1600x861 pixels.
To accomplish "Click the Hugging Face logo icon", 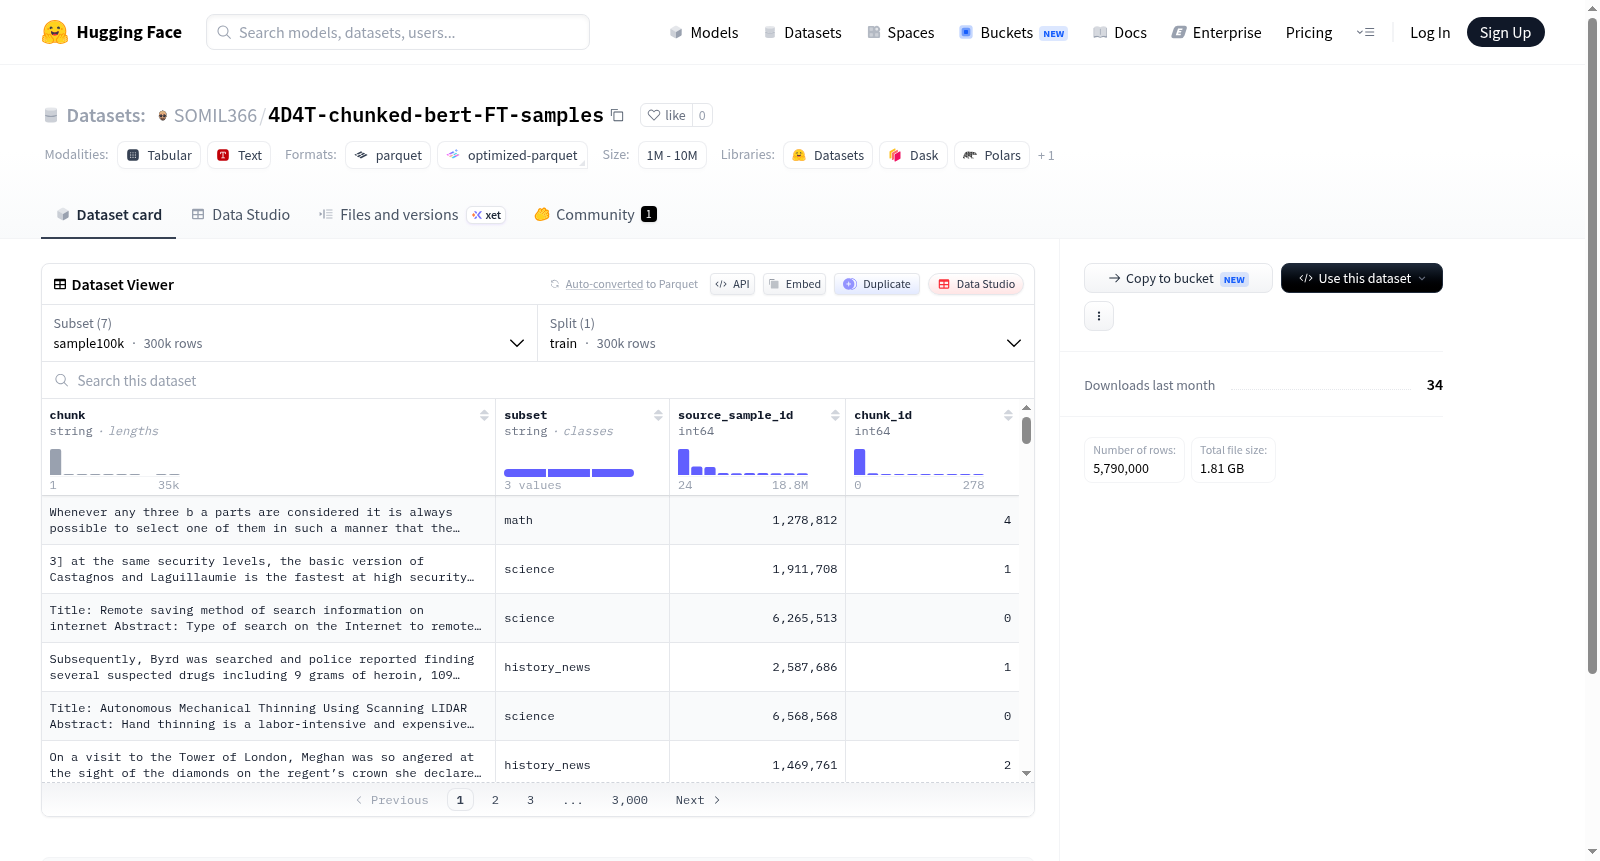I will coord(55,32).
